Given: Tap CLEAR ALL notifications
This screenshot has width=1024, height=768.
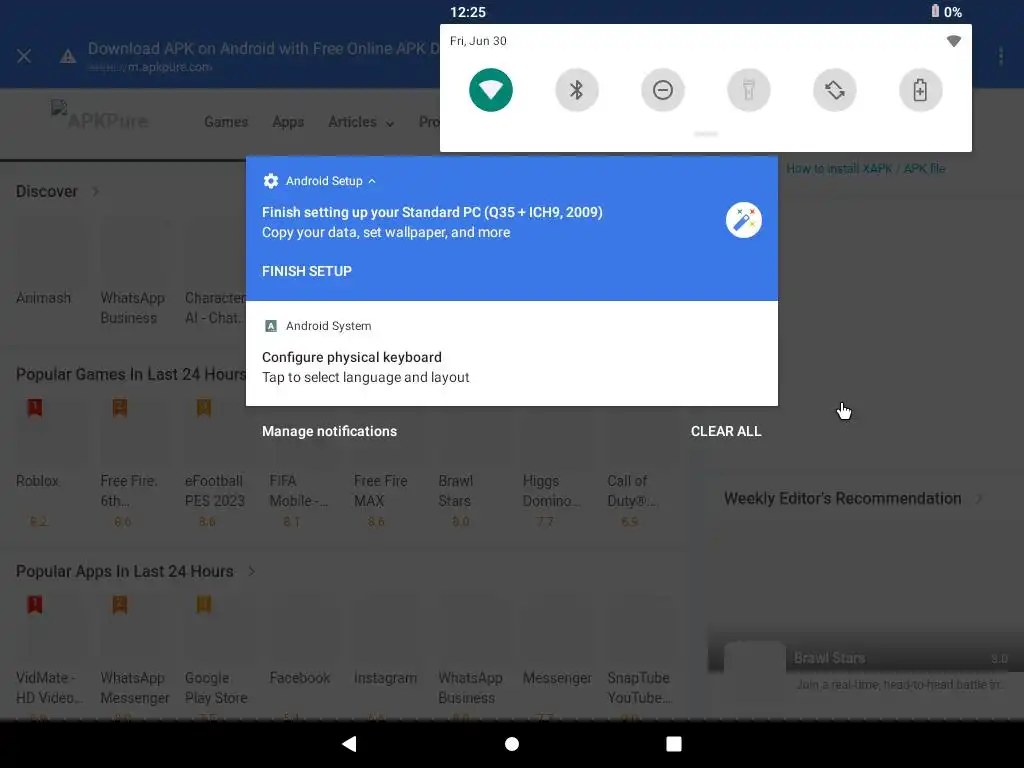Looking at the screenshot, I should 726,431.
